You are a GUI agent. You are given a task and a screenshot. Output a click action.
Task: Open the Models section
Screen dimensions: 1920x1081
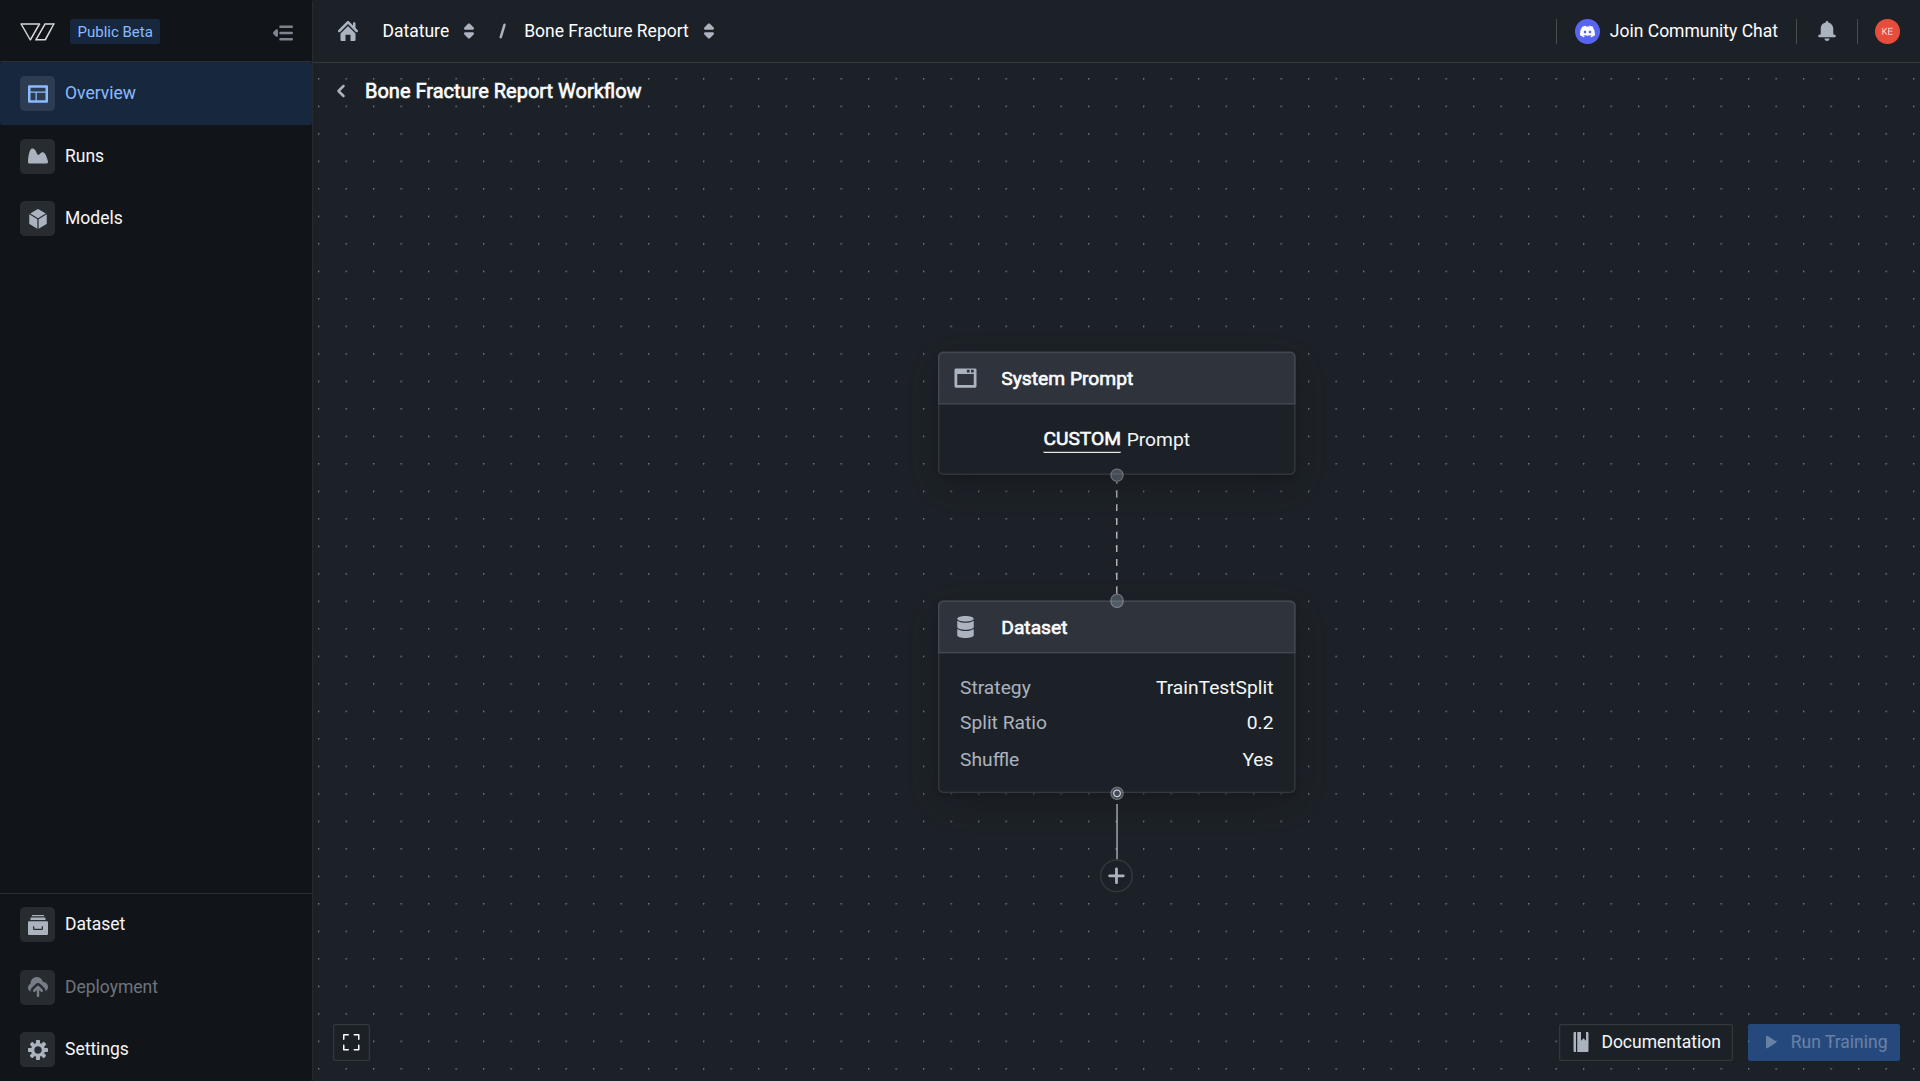click(x=156, y=218)
